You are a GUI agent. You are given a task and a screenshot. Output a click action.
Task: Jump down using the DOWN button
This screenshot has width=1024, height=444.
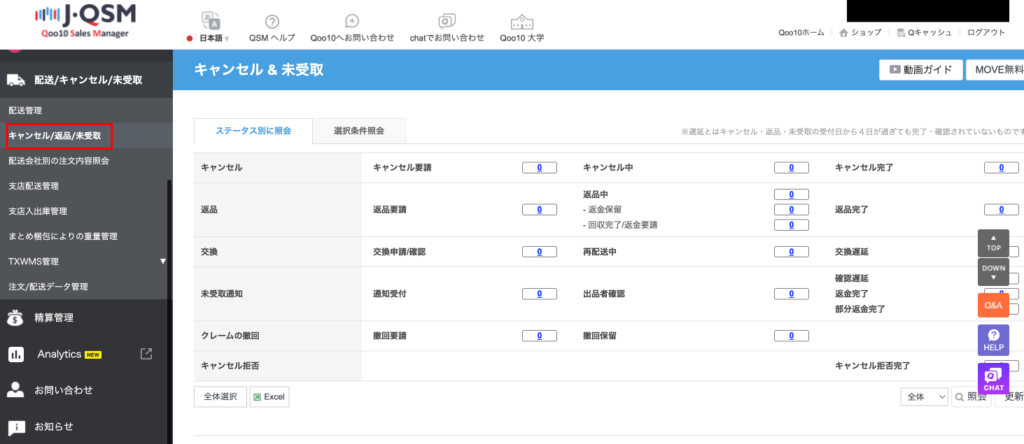pyautogui.click(x=993, y=272)
